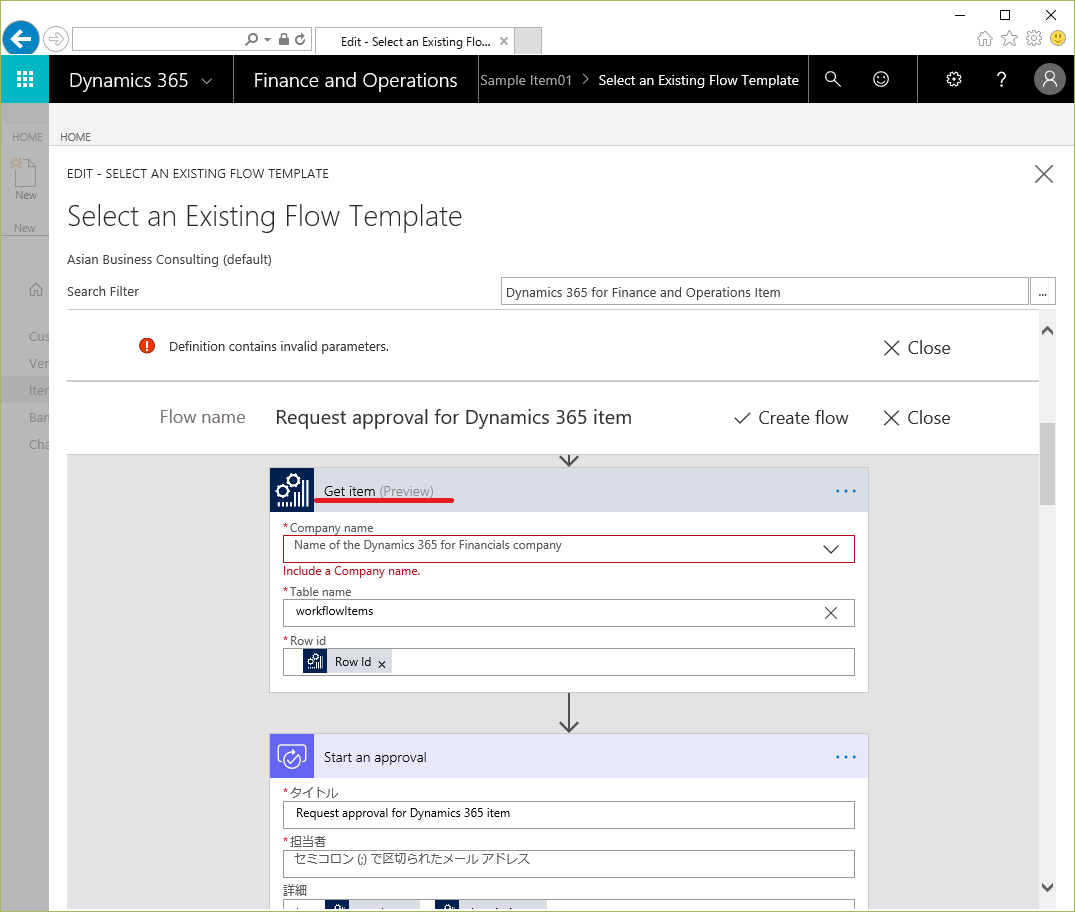Close the flow editor next to Create flow
The height and width of the screenshot is (912, 1075).
pos(917,418)
